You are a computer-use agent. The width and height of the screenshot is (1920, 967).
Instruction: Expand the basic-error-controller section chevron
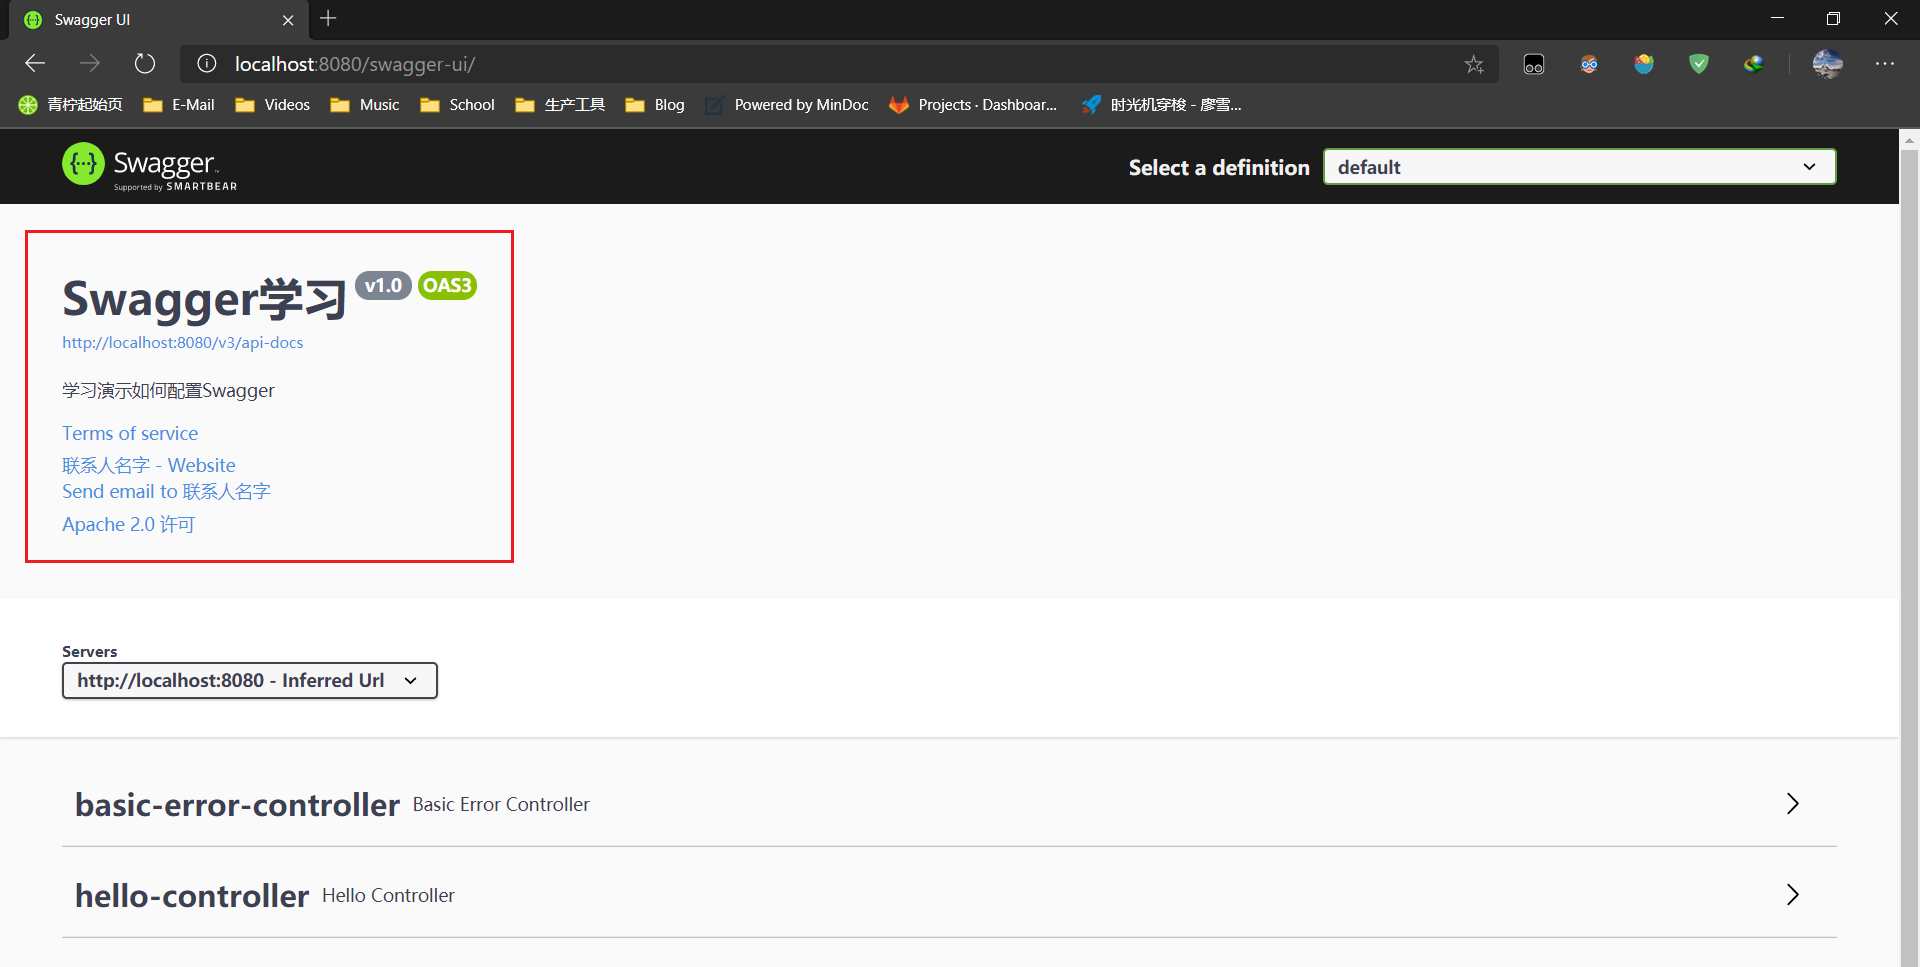[1792, 804]
